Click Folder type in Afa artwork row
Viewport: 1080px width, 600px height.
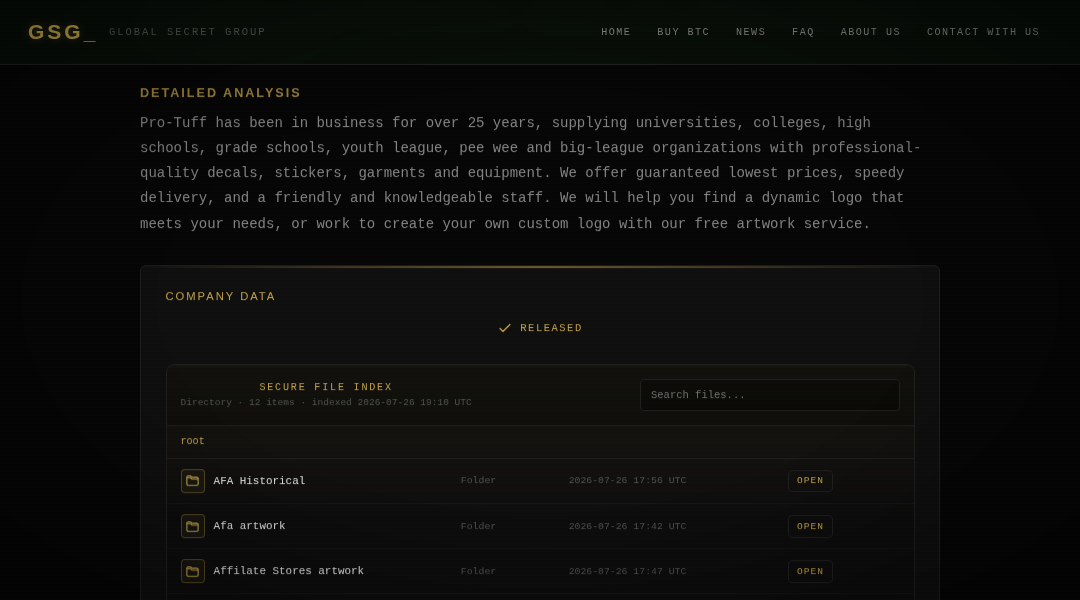click(x=478, y=526)
